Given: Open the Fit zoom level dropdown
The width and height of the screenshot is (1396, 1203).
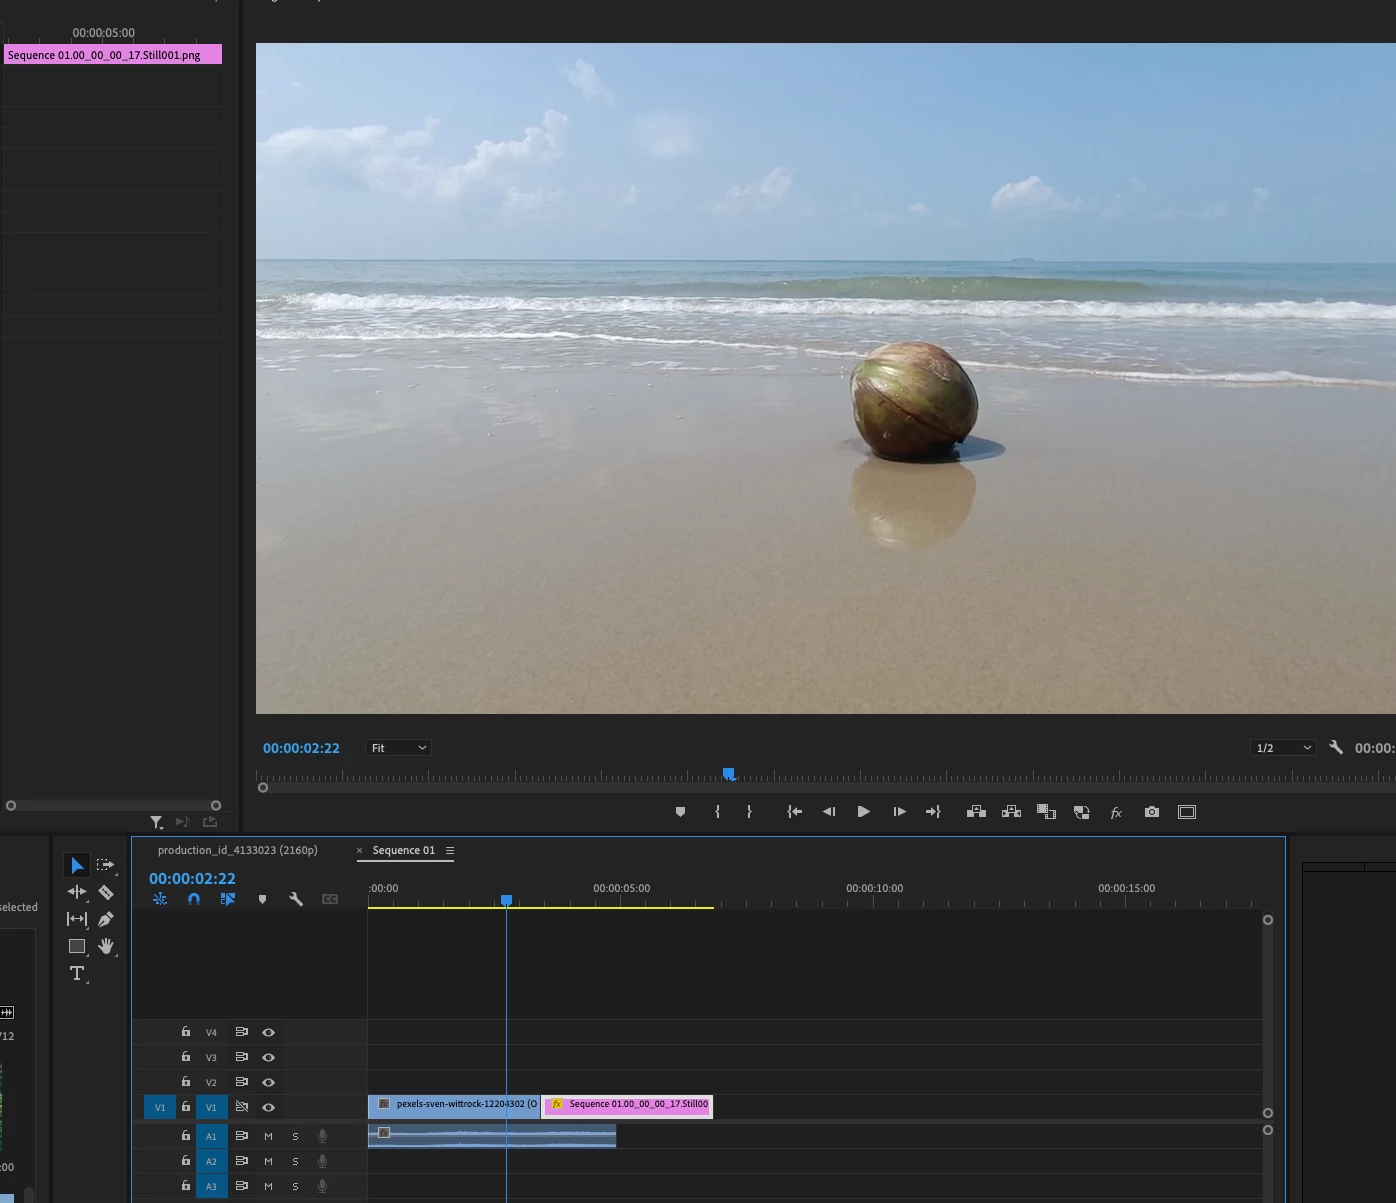Looking at the screenshot, I should coord(398,748).
